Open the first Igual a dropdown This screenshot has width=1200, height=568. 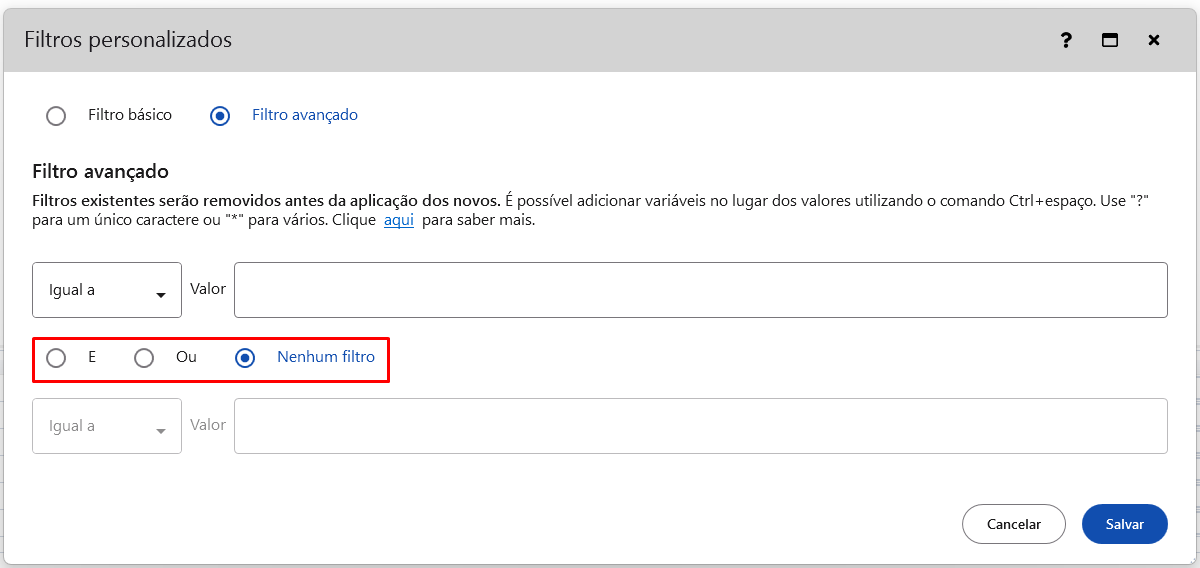[106, 290]
